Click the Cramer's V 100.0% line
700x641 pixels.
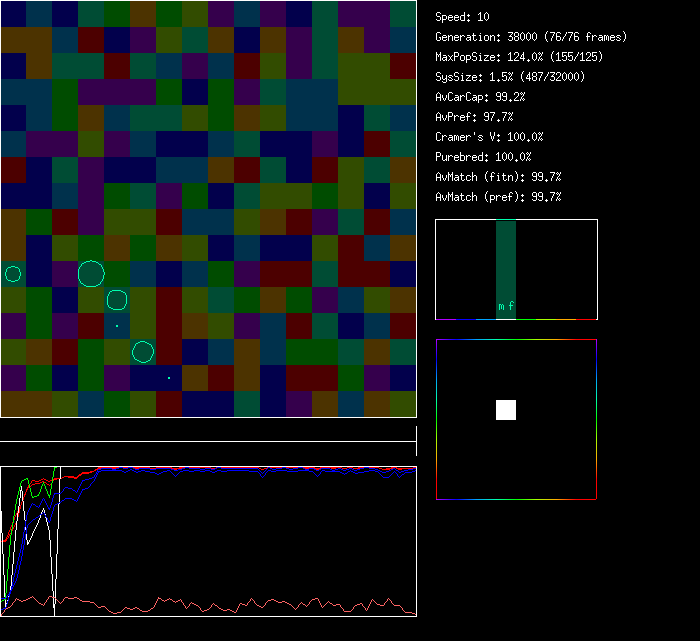point(490,137)
